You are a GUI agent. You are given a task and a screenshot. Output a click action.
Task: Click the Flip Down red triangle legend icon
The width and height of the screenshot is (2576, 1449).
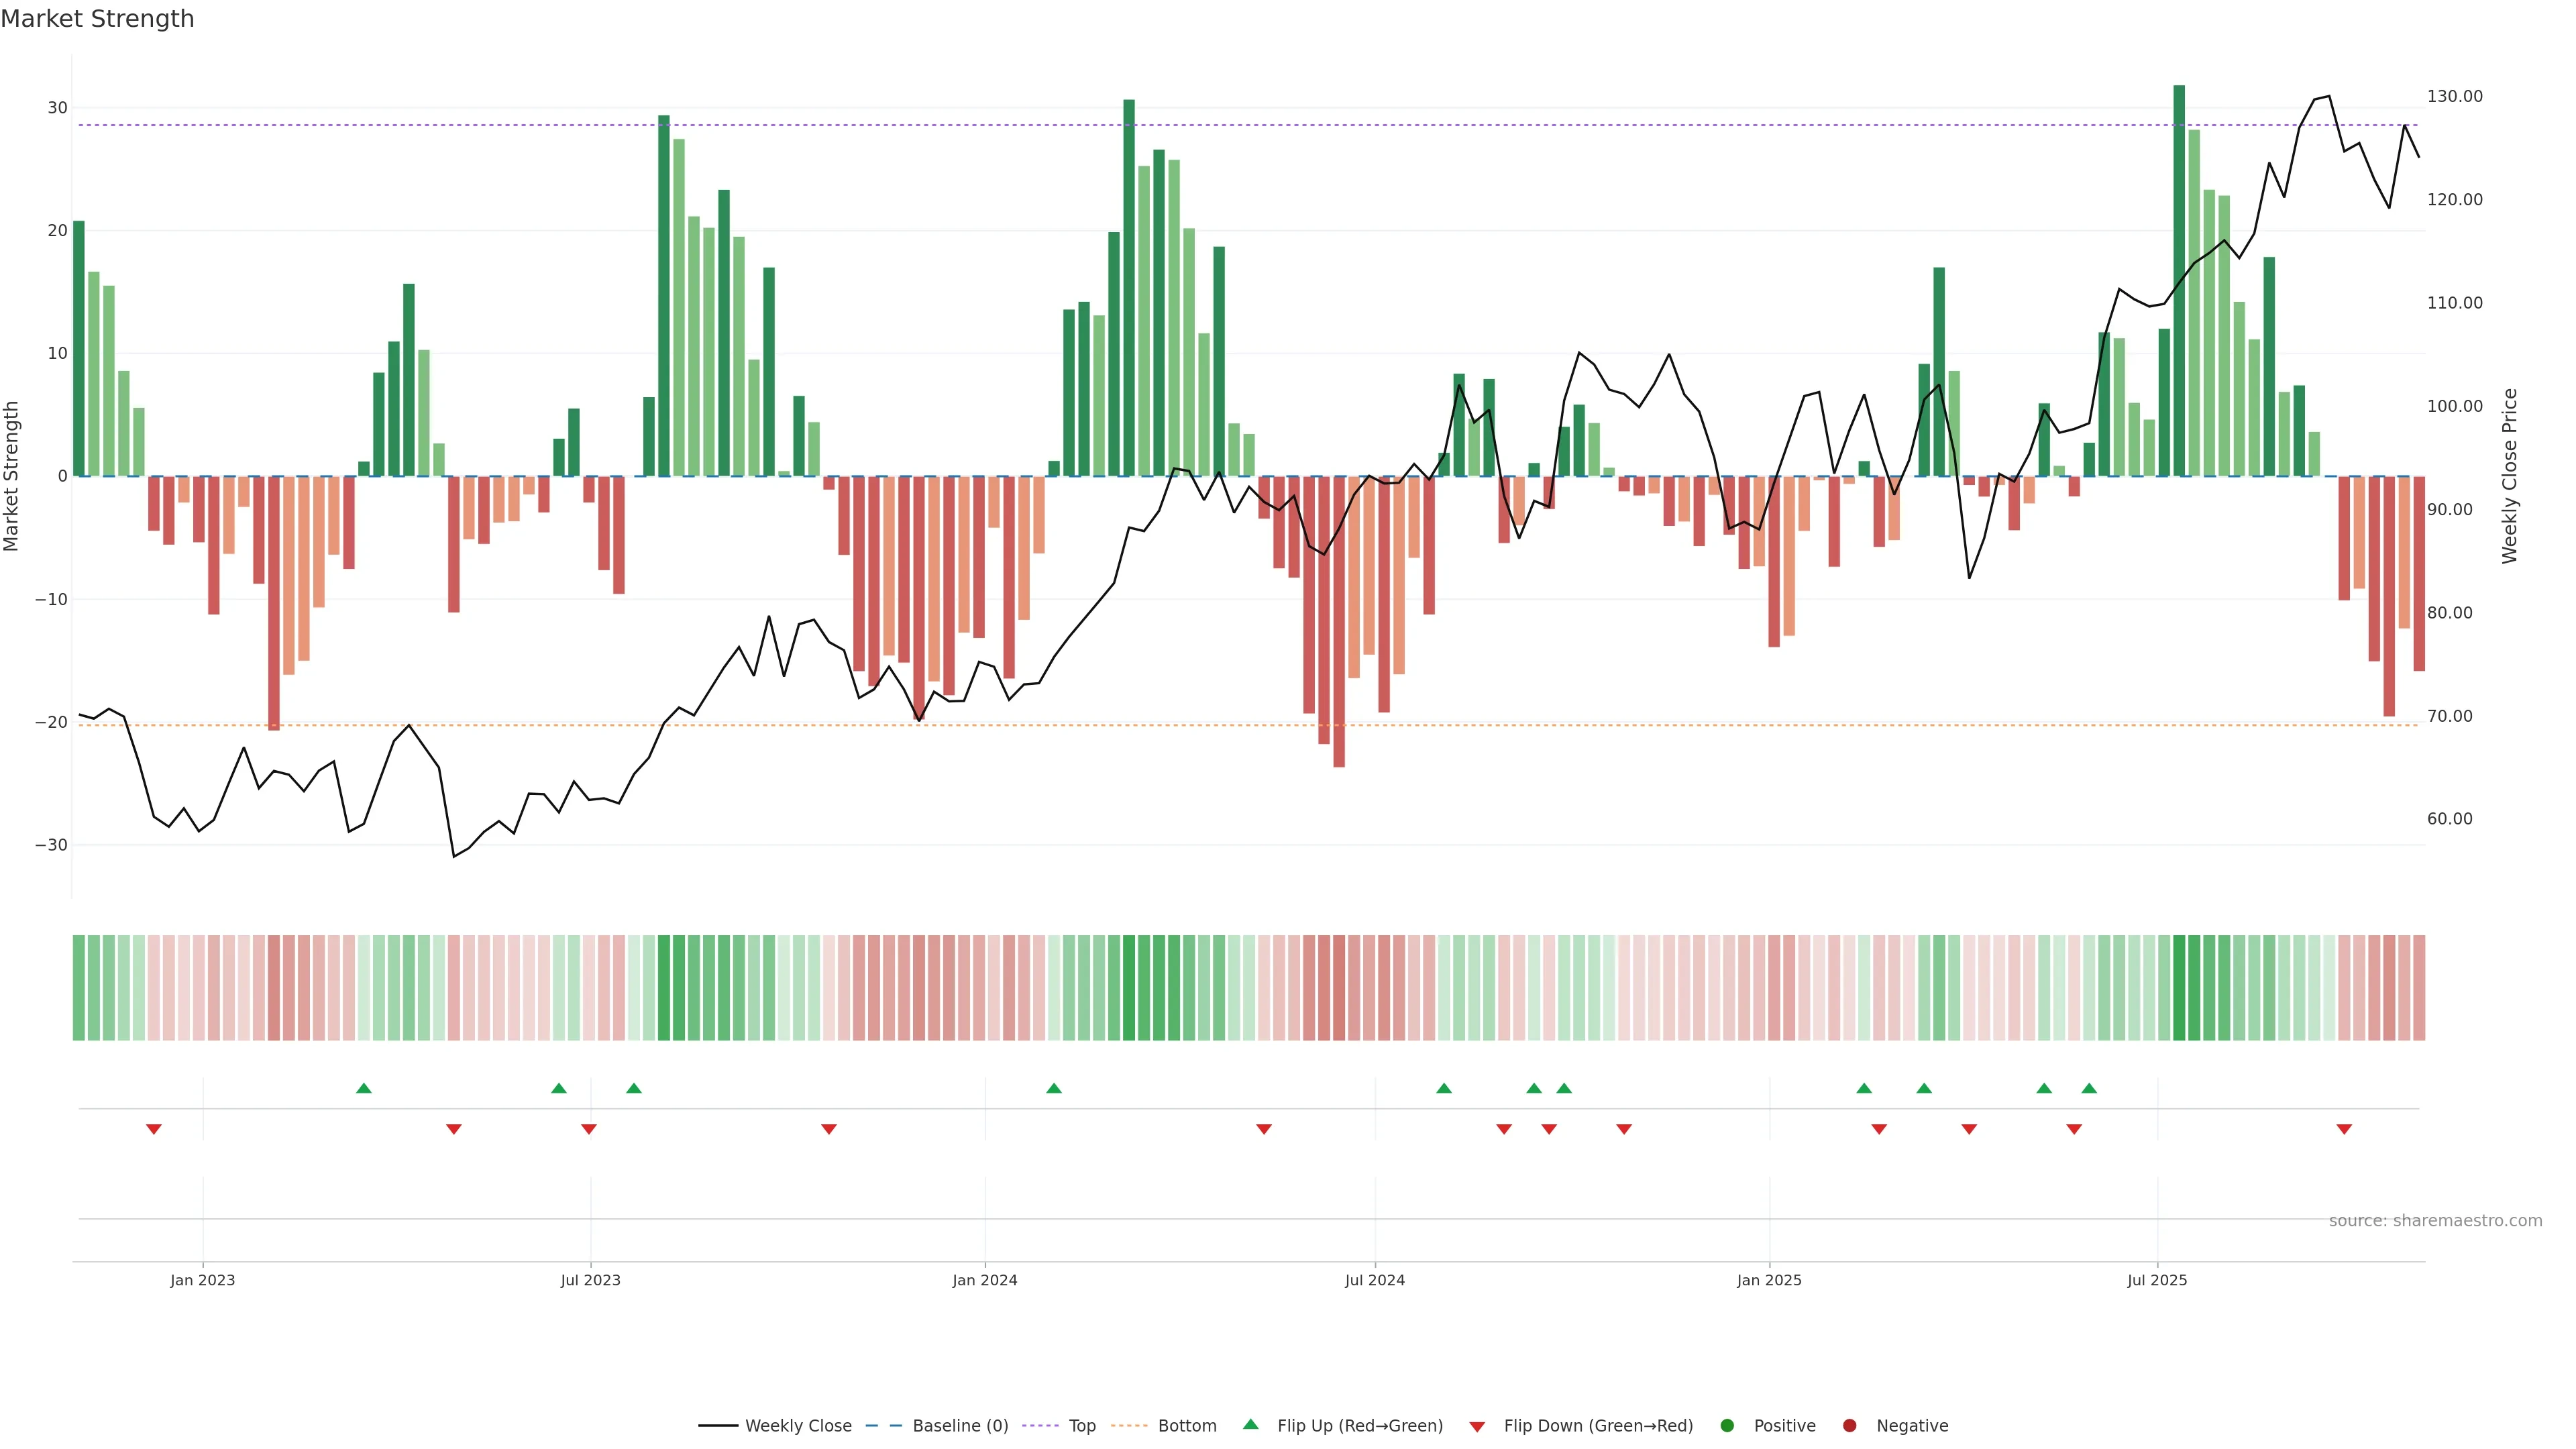(1477, 1426)
